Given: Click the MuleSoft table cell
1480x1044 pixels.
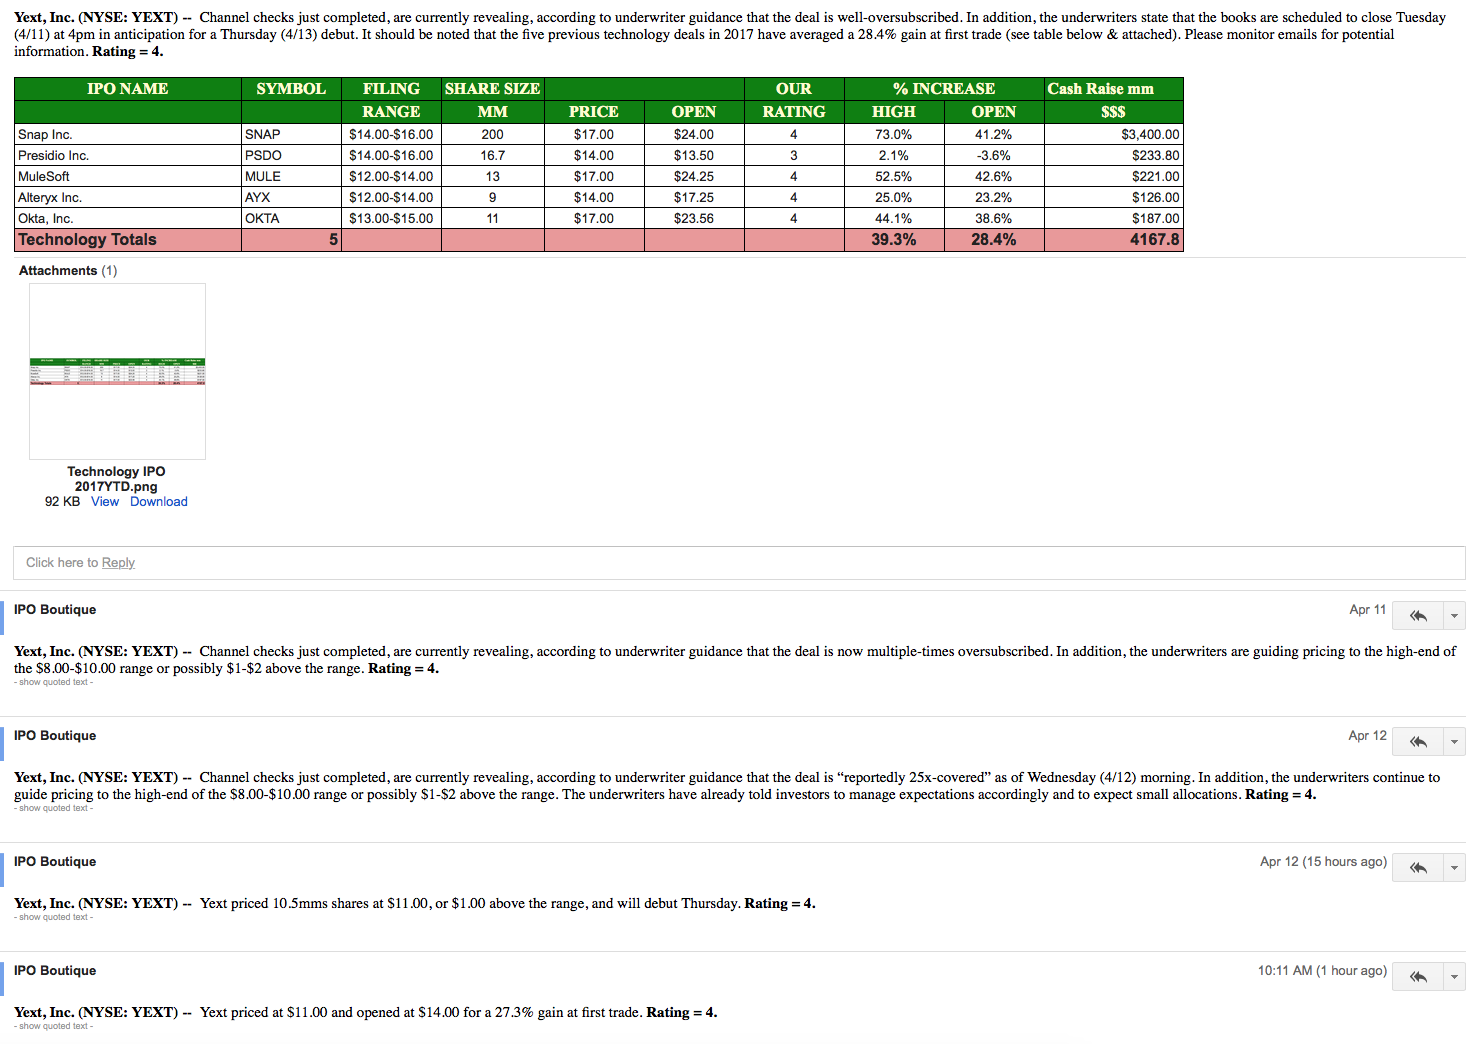Looking at the screenshot, I should click(128, 176).
